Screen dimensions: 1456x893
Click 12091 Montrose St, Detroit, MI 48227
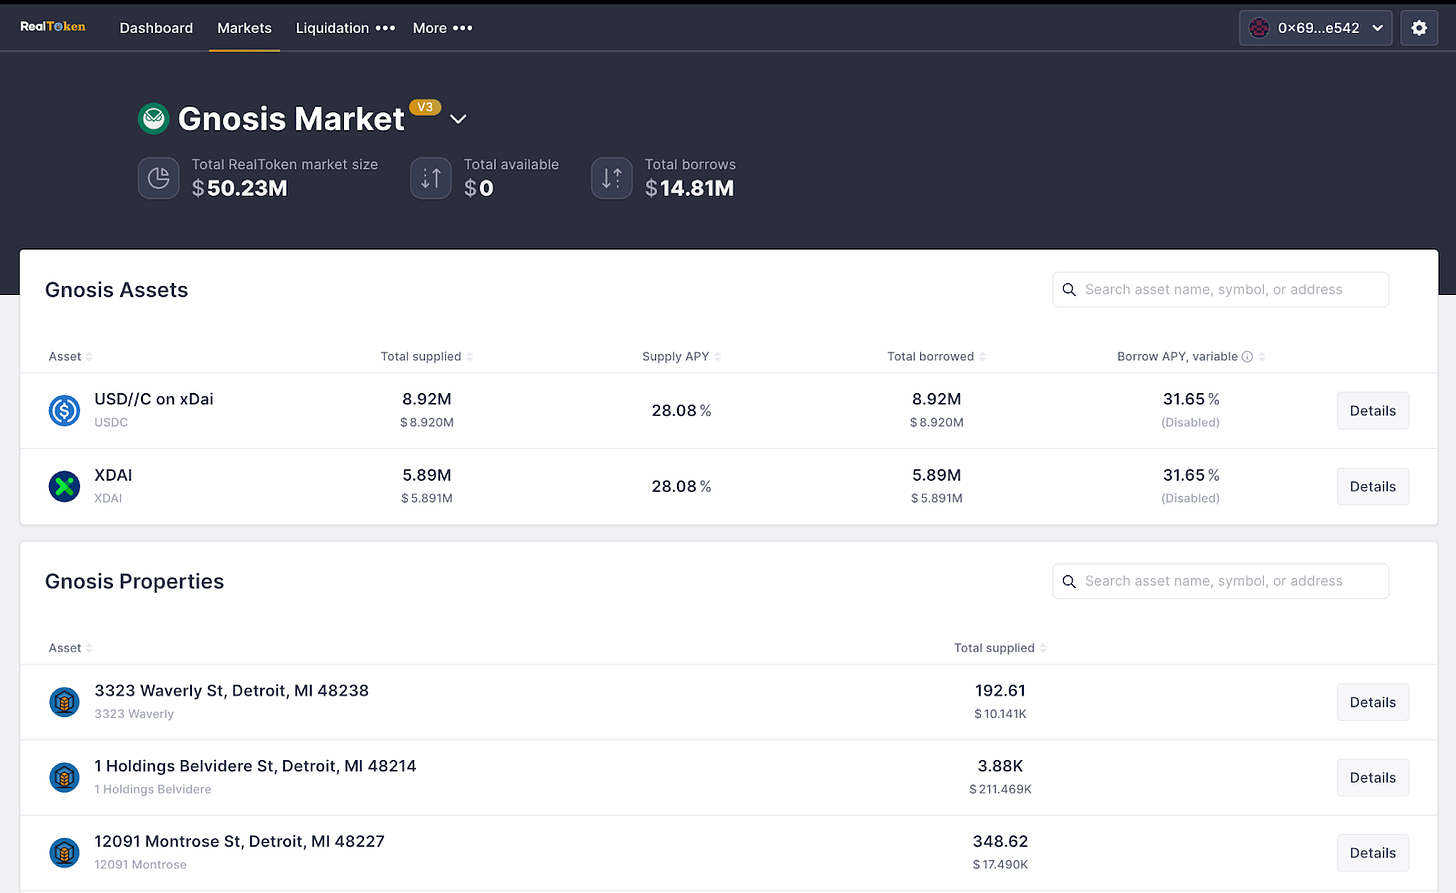239,841
